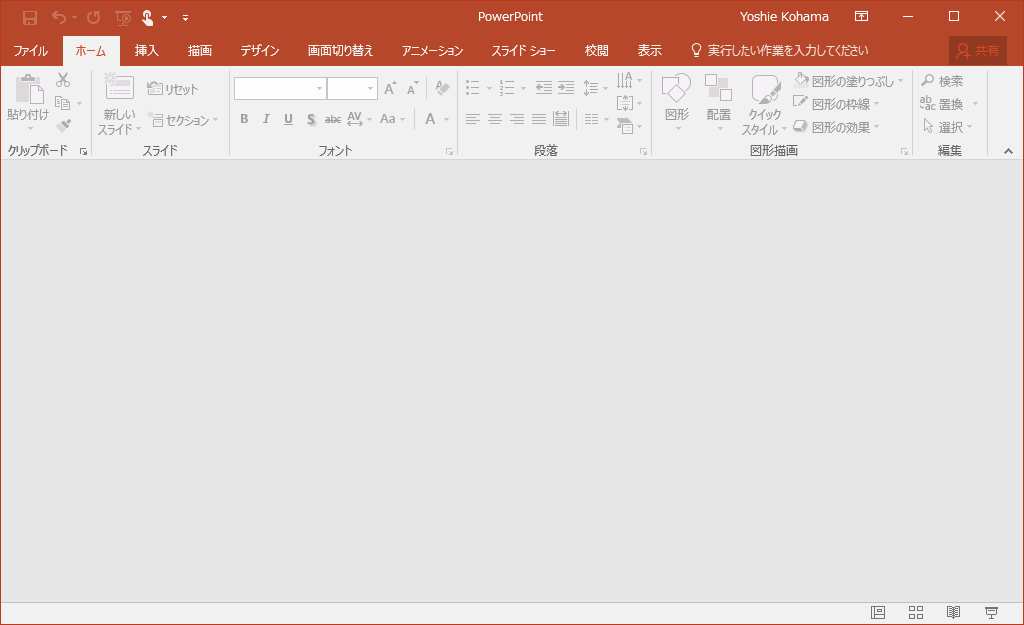Open Customize Quick Access Toolbar dropdown
Screen dimensions: 1024x625
[x=185, y=18]
